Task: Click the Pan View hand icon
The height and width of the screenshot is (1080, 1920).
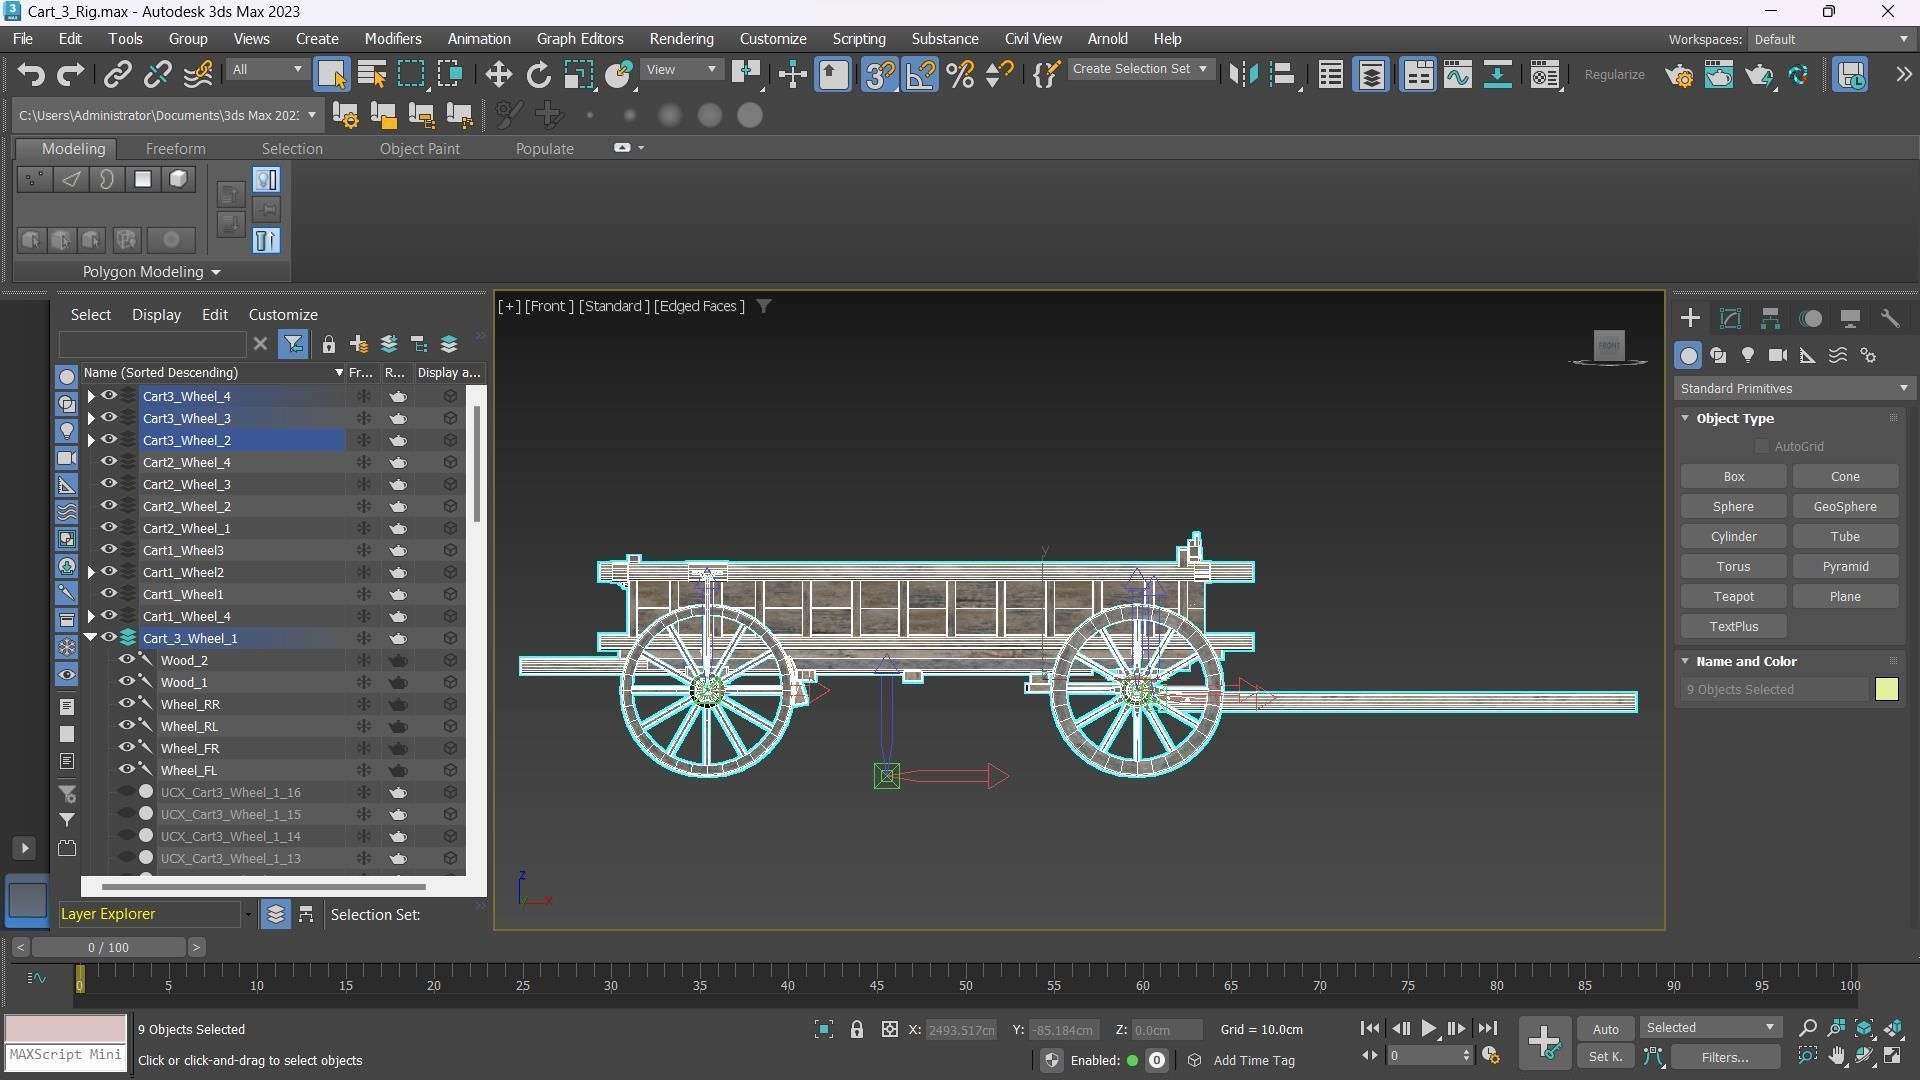Action: pos(1837,1056)
